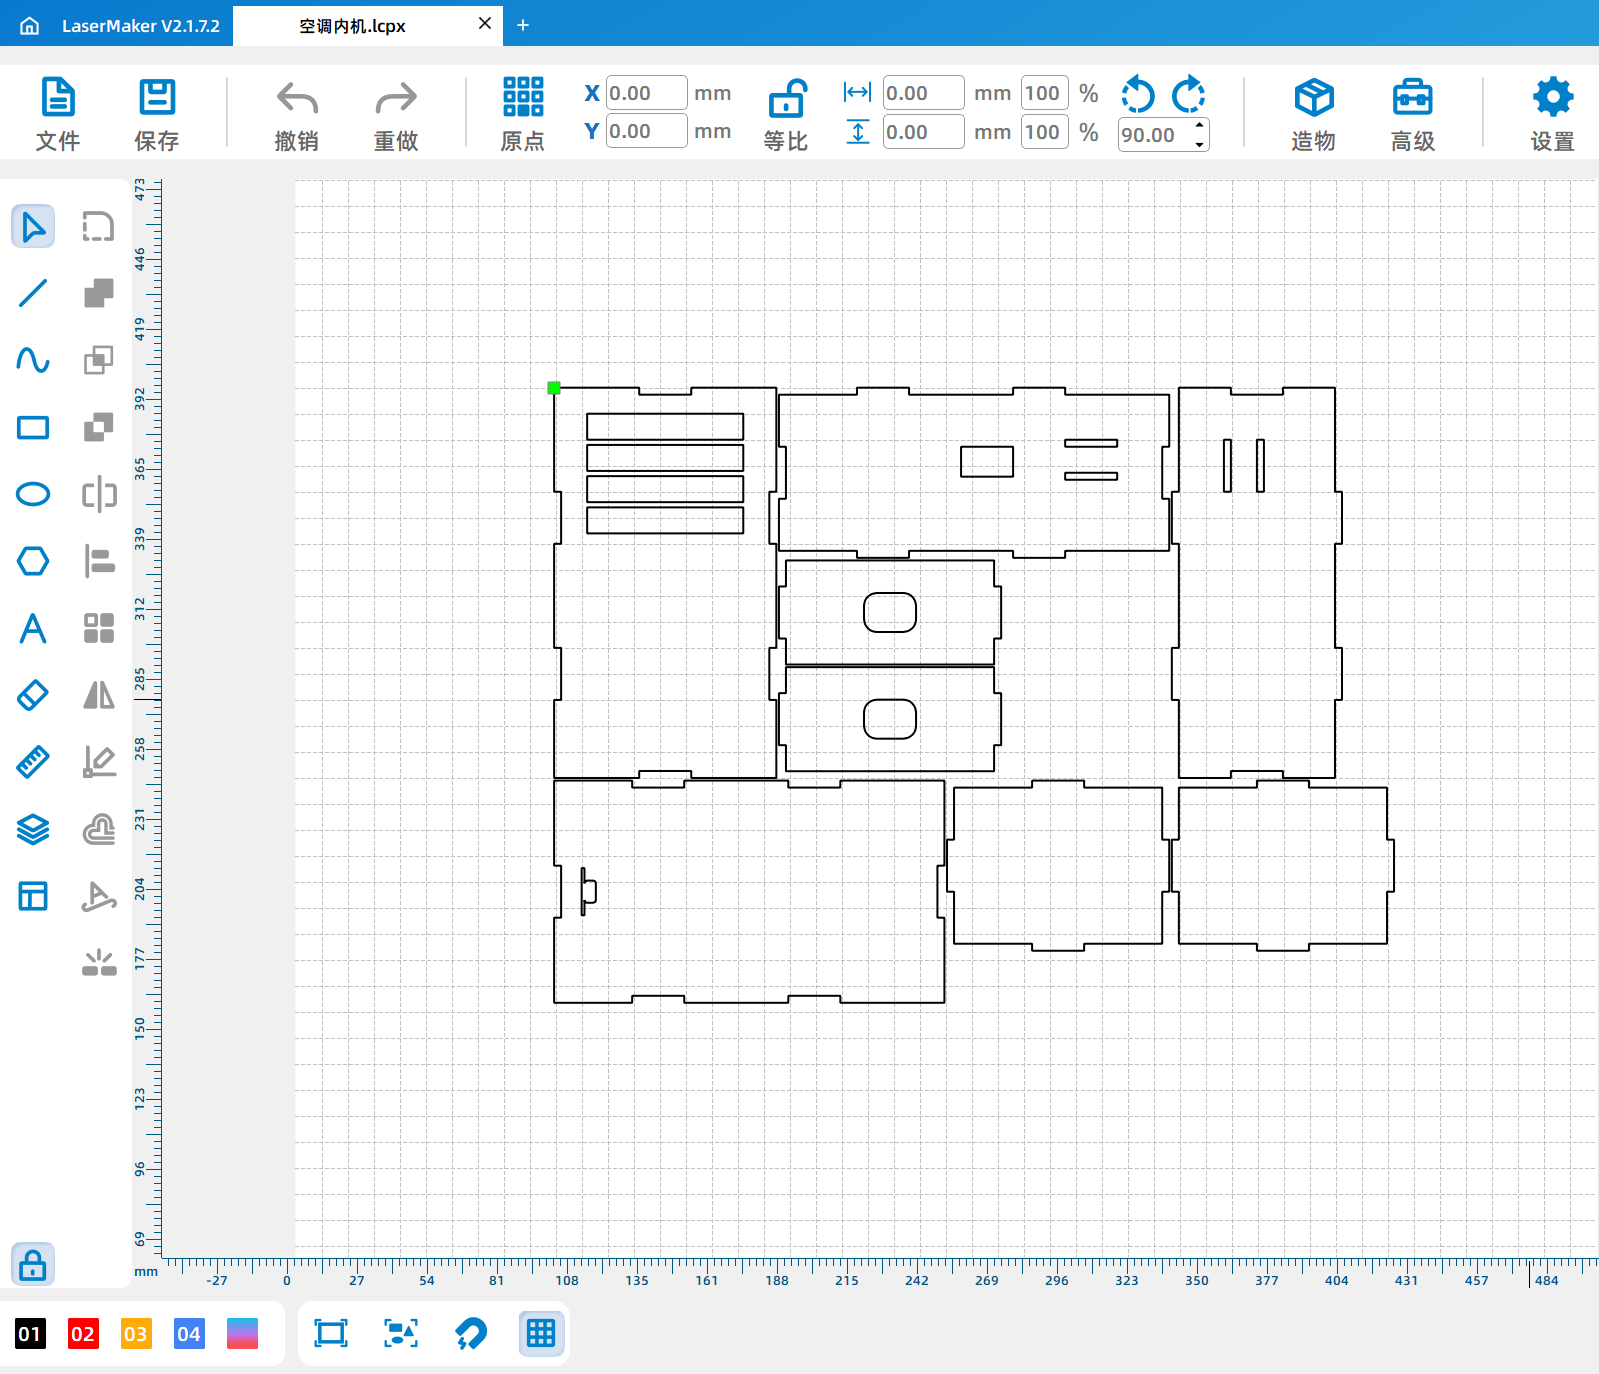Select the polygon hexagon tool
This screenshot has width=1599, height=1374.
[33, 561]
